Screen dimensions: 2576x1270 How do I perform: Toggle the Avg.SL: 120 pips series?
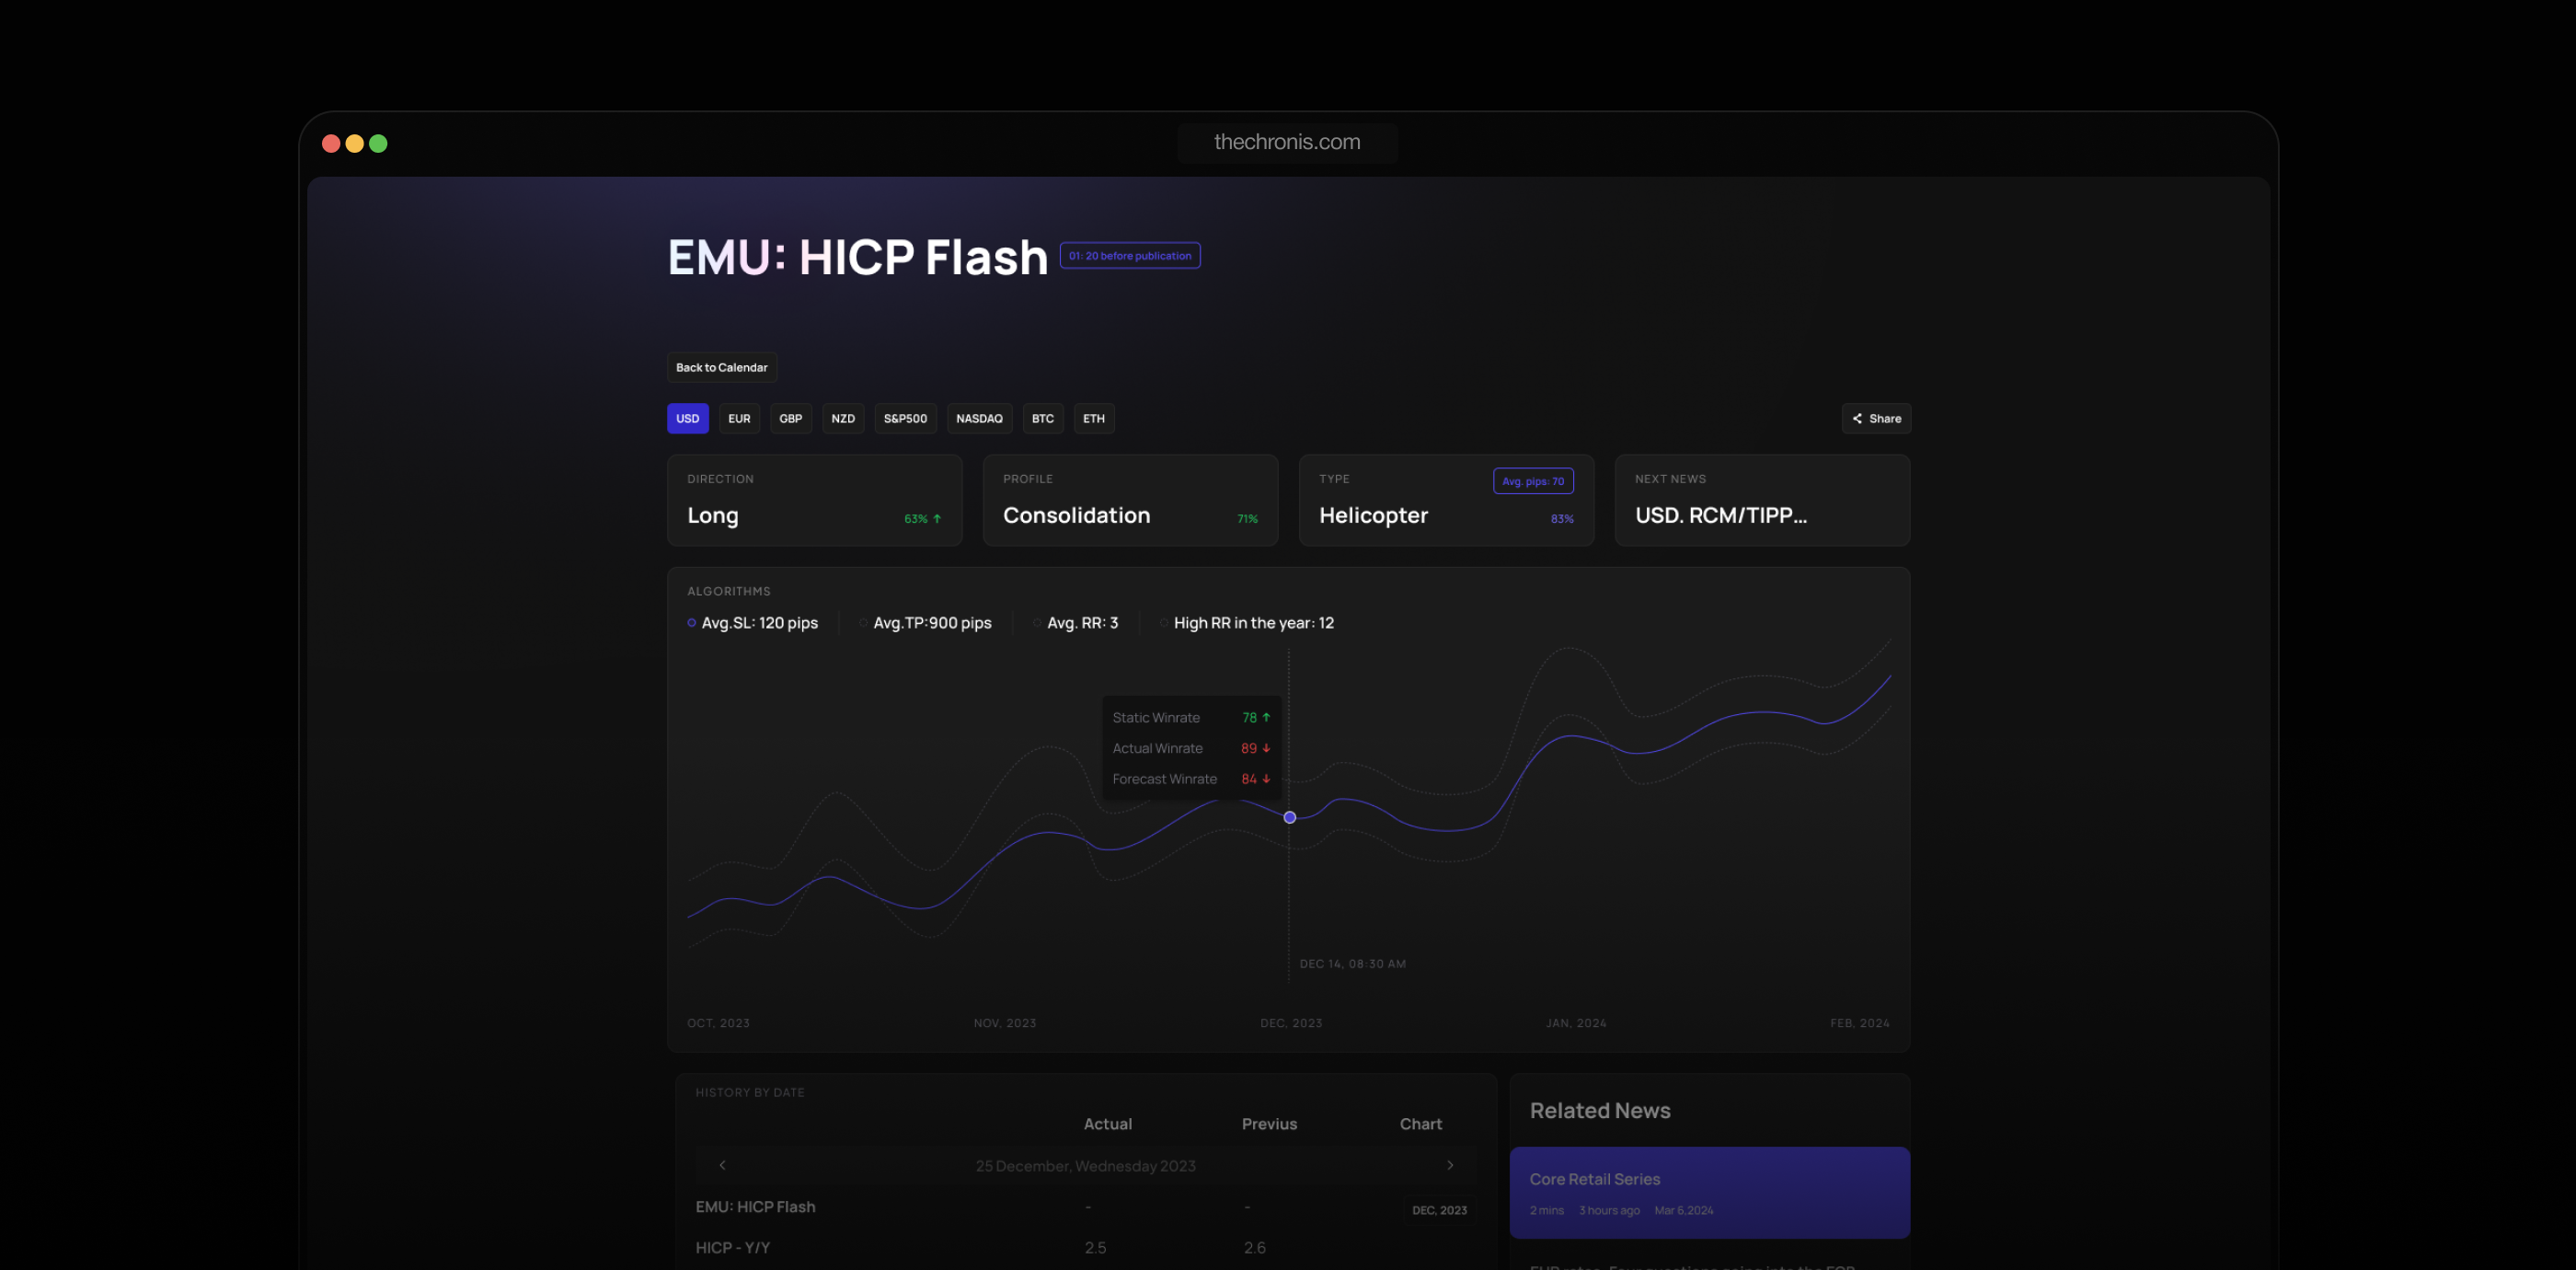pyautogui.click(x=752, y=623)
